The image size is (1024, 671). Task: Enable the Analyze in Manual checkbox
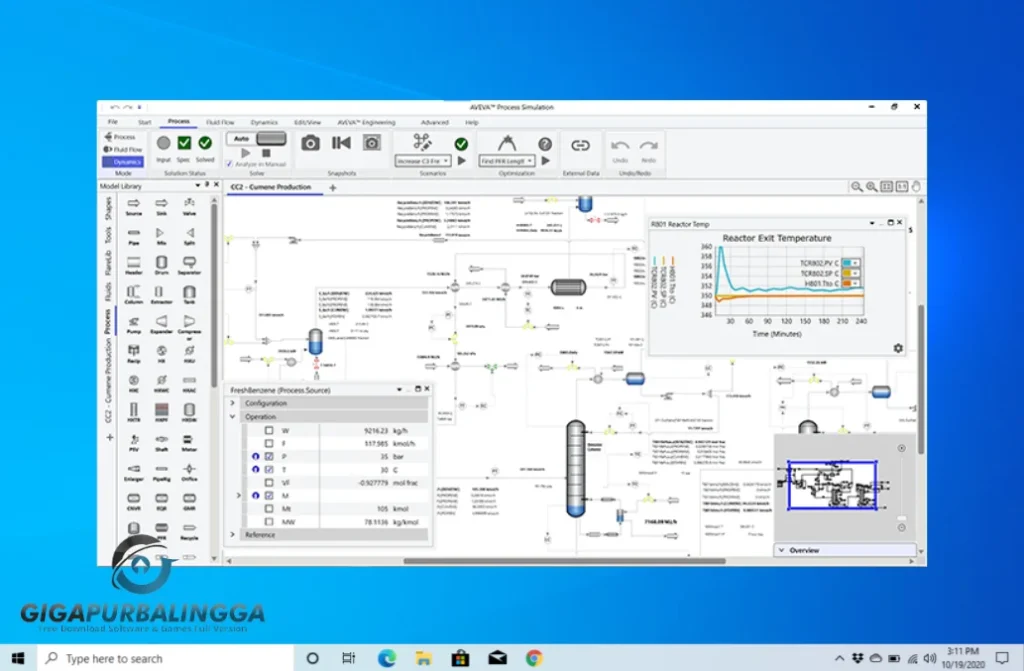(x=229, y=163)
